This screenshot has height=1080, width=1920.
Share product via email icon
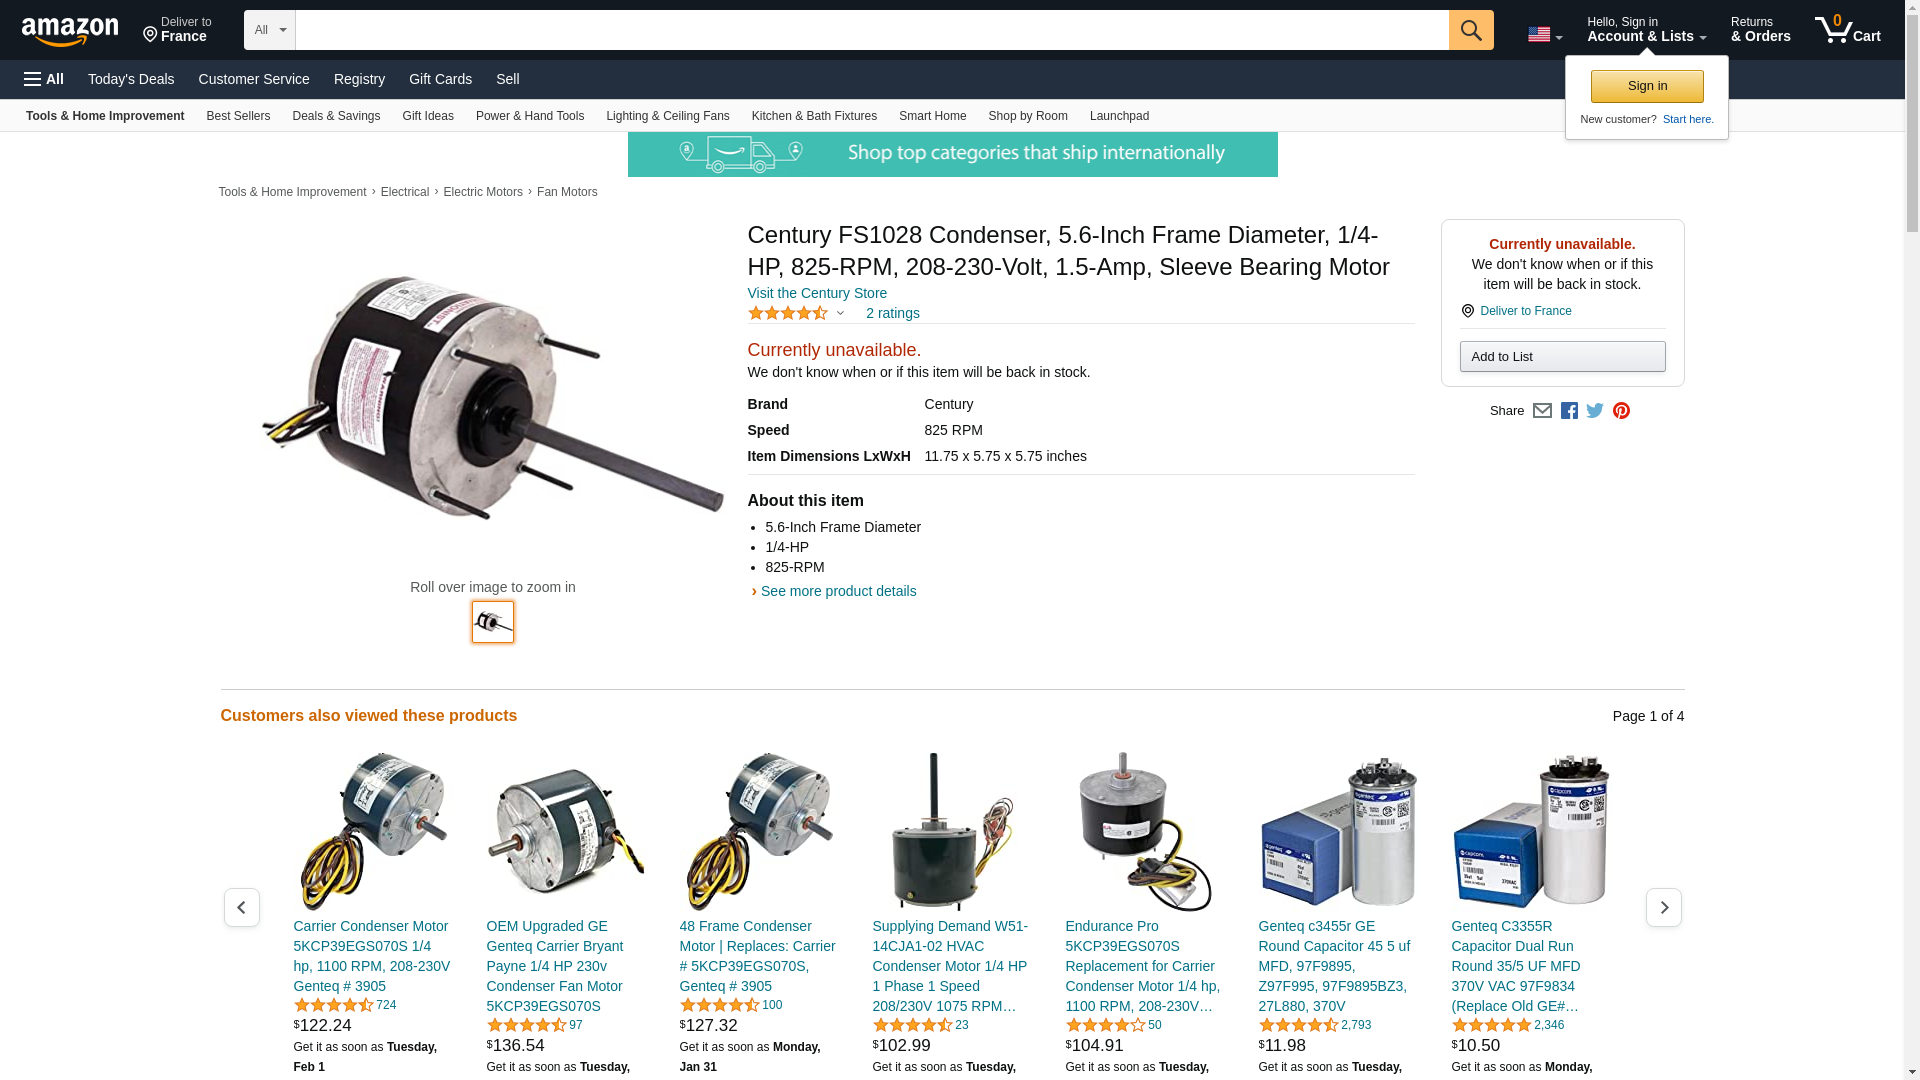1542,411
